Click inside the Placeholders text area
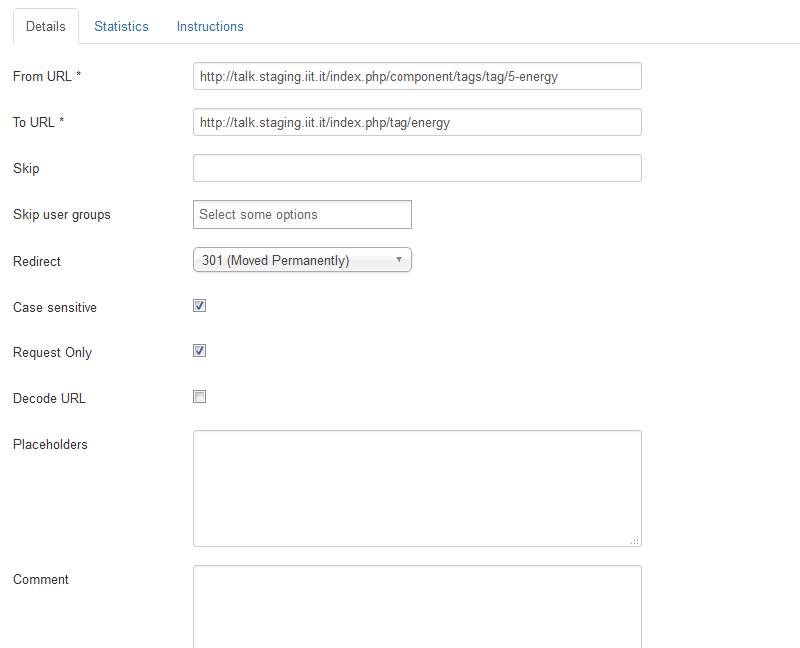 [417, 489]
